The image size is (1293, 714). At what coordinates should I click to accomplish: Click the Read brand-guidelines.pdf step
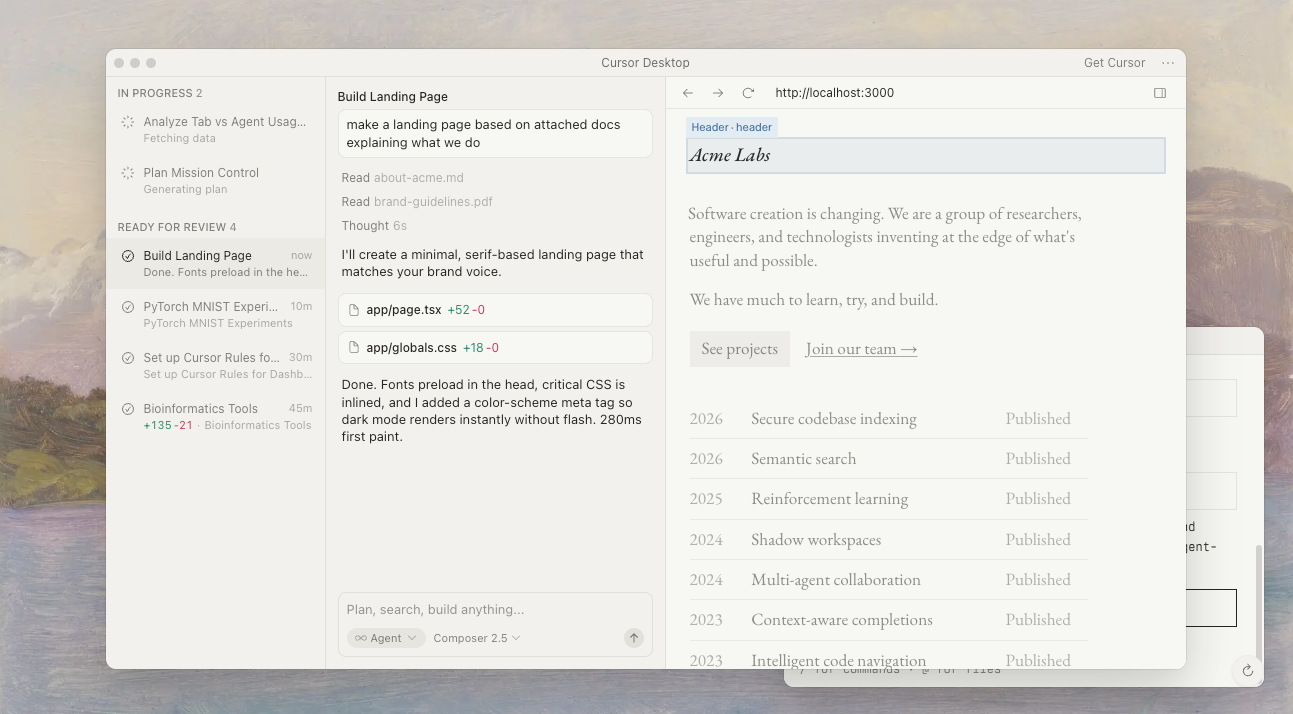point(417,202)
